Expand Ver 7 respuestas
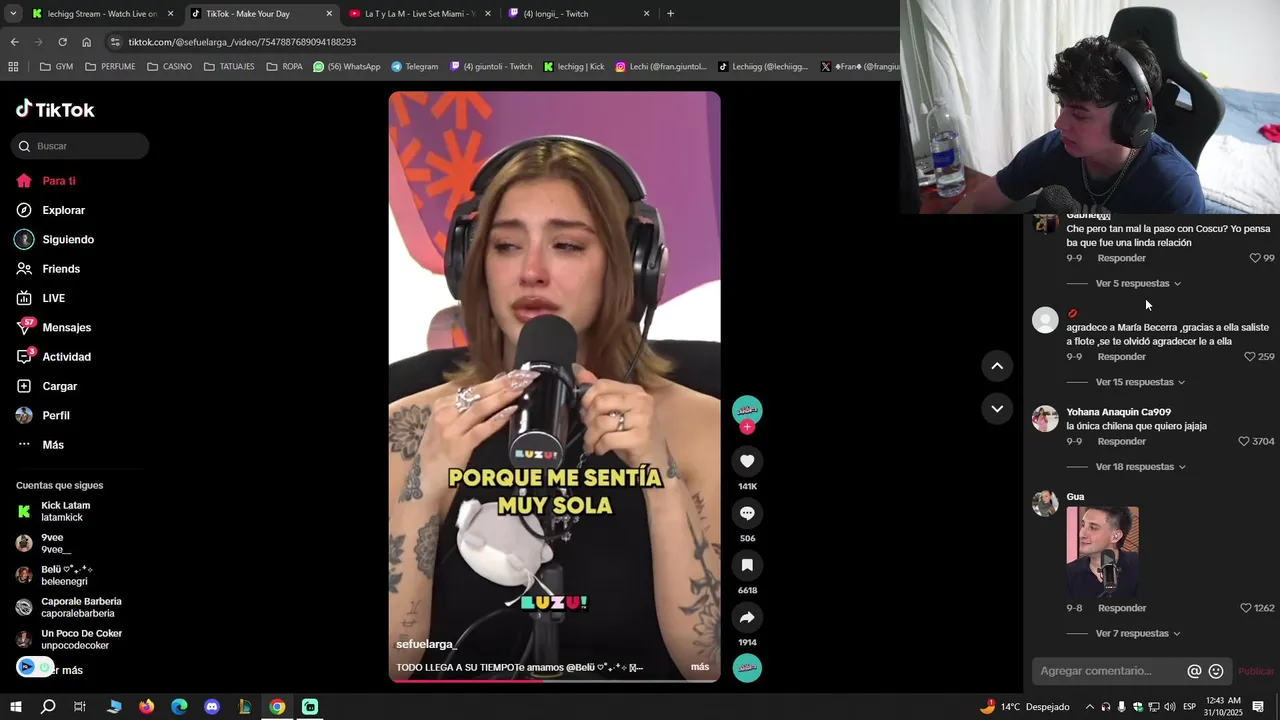 click(1138, 634)
